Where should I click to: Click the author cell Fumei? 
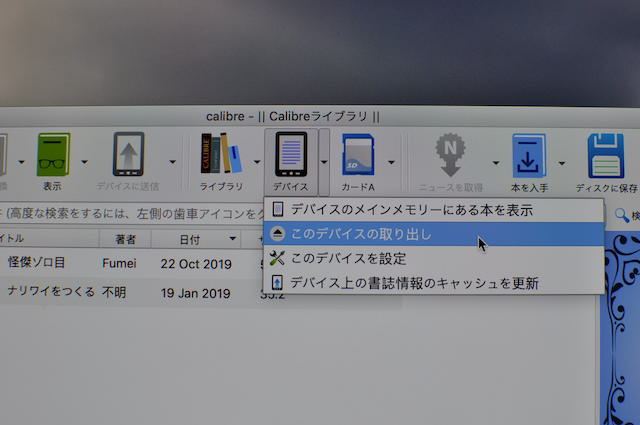(x=119, y=263)
